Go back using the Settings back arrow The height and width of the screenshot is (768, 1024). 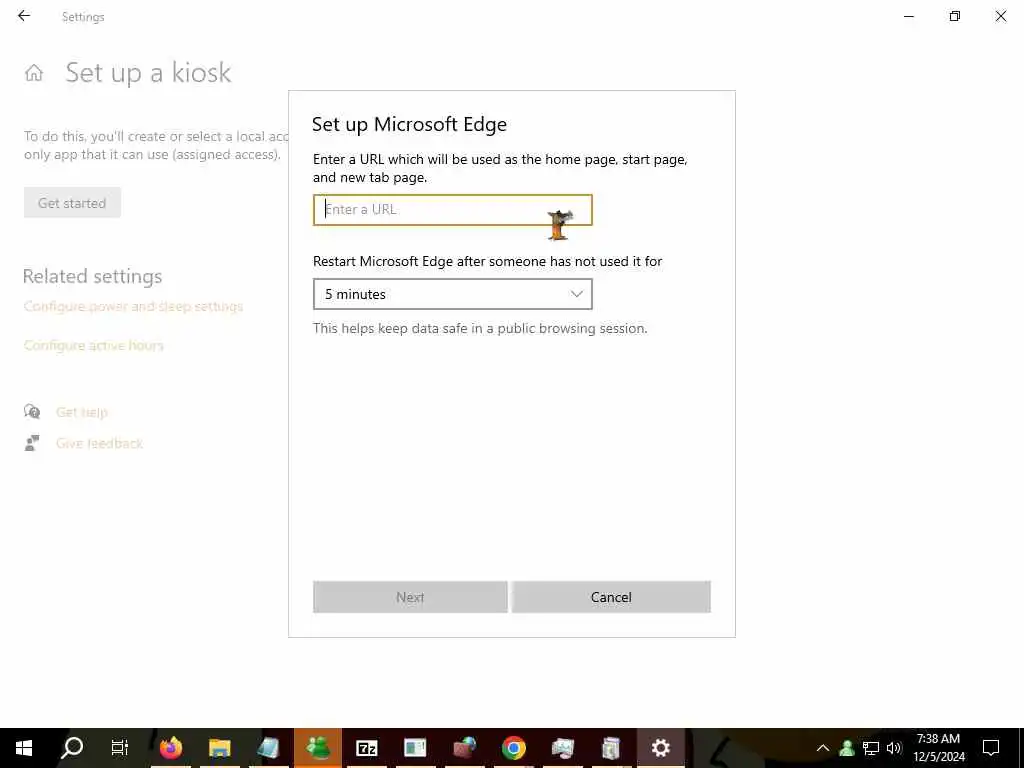click(24, 16)
